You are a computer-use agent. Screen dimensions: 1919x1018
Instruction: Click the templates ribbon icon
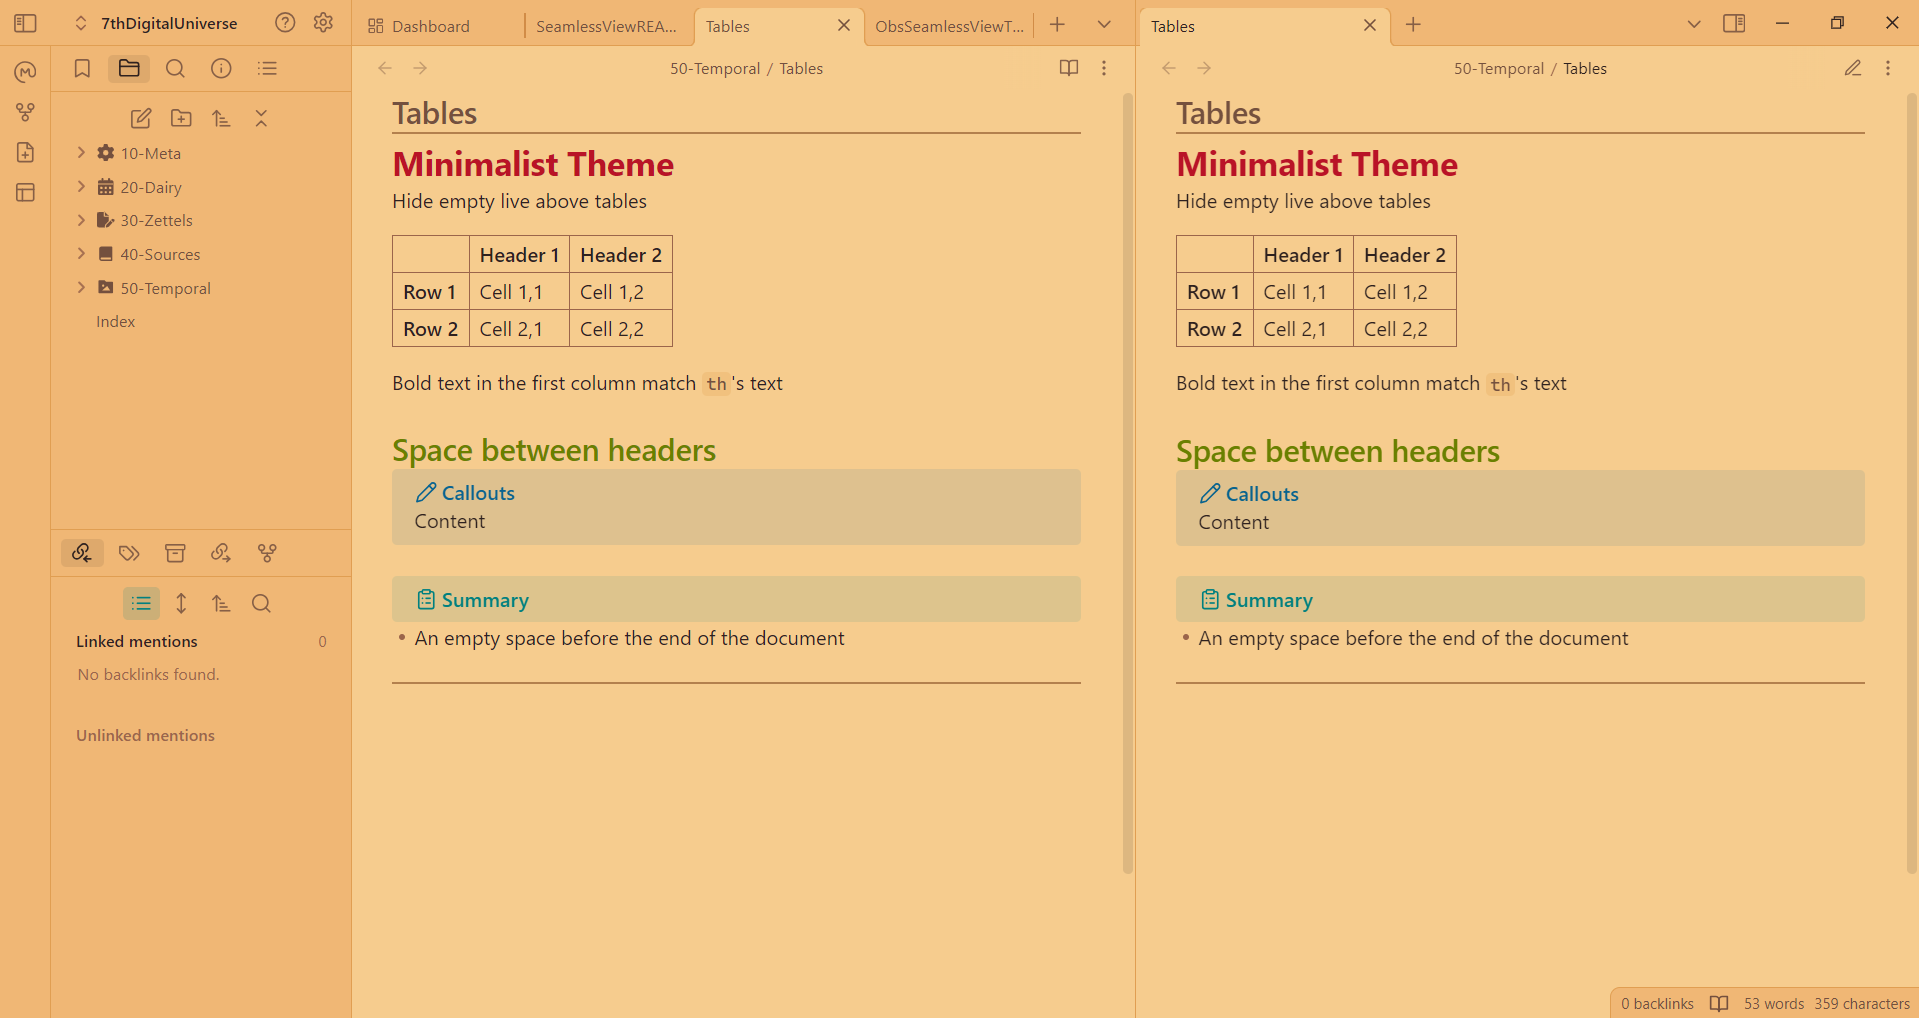pyautogui.click(x=25, y=152)
